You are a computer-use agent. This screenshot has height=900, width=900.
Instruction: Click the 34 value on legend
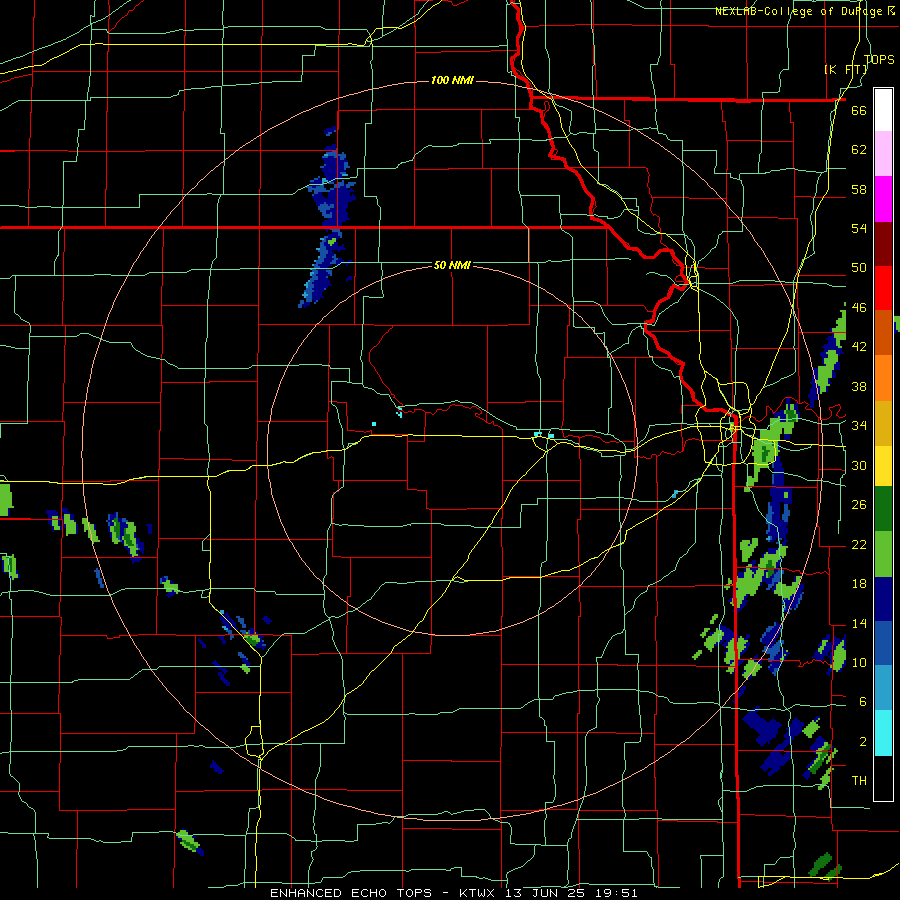[x=859, y=426]
